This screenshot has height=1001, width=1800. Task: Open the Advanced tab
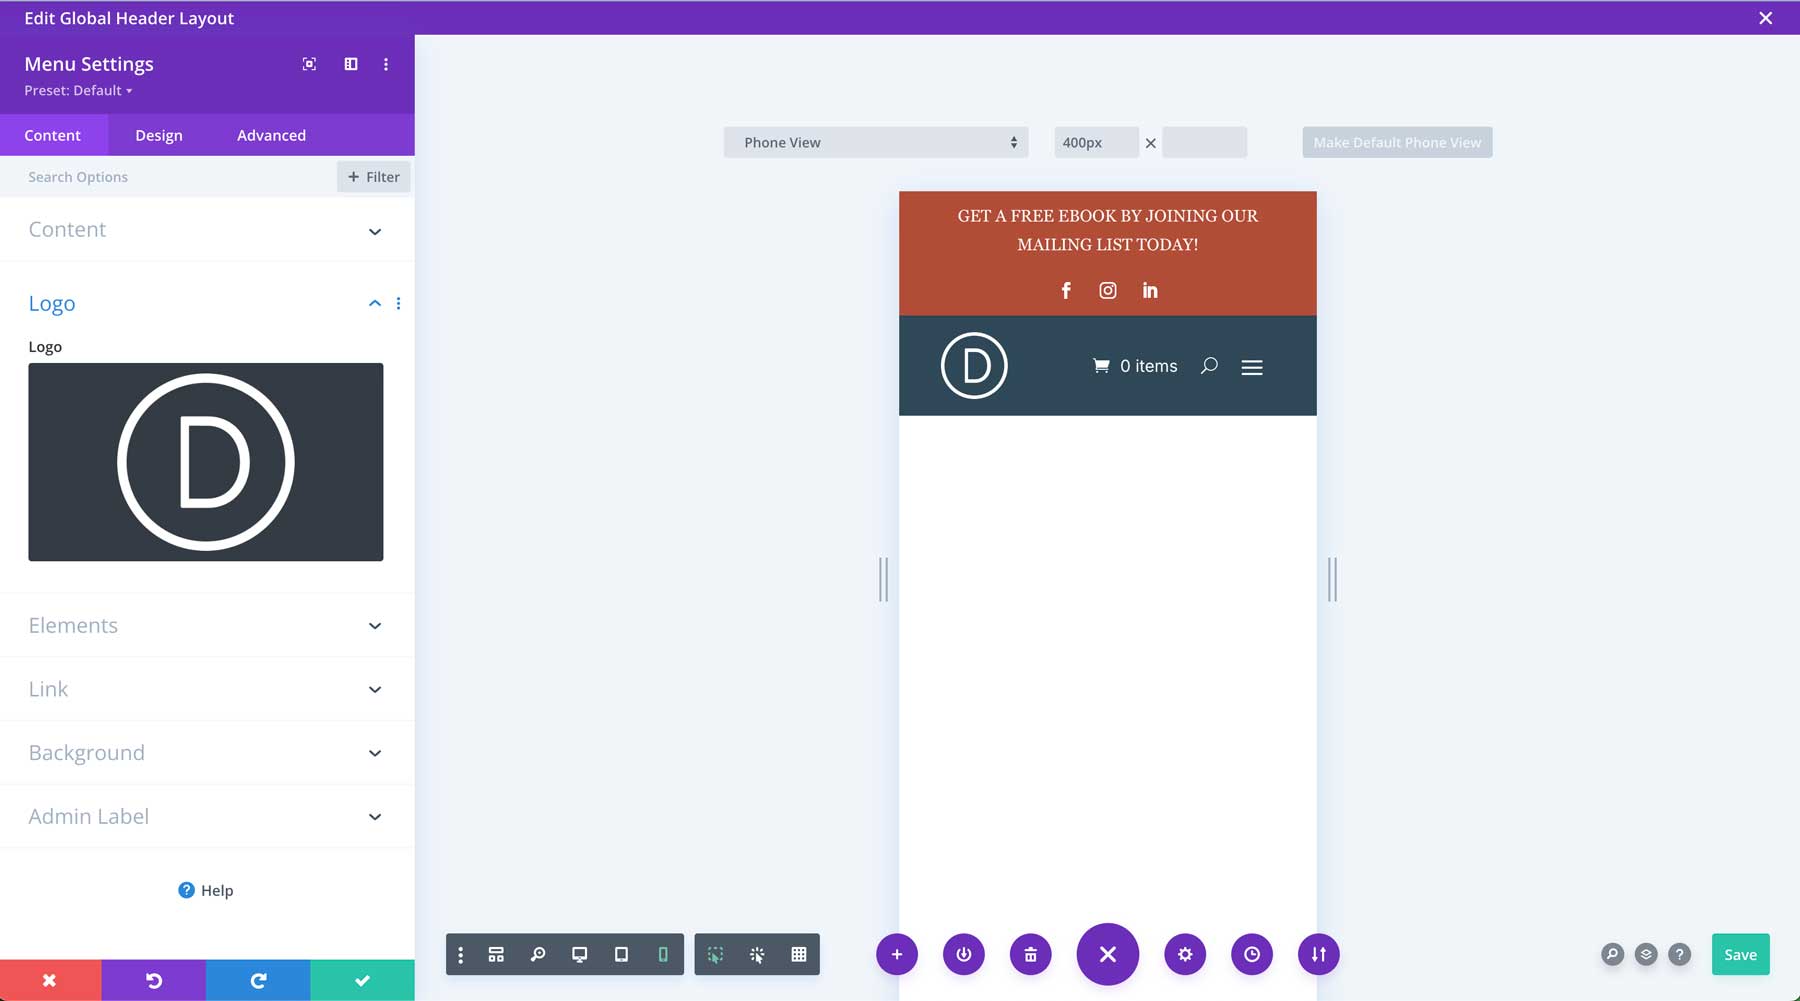270,135
